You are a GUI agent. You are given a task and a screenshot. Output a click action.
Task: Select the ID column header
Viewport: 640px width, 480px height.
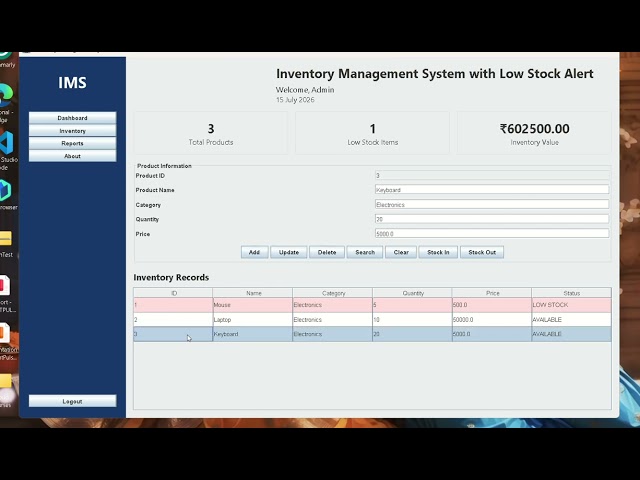pyautogui.click(x=173, y=293)
